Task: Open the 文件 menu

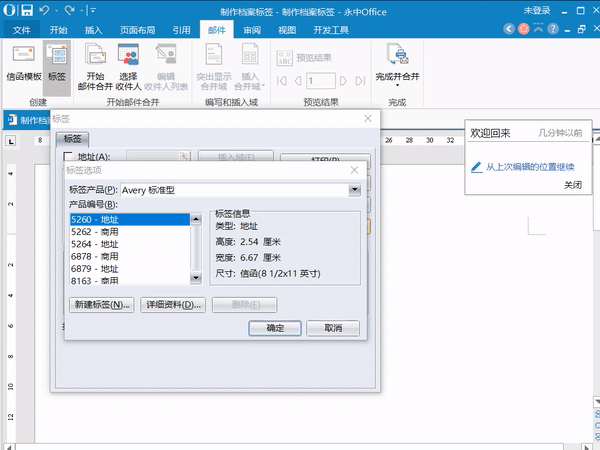Action: coord(21,30)
